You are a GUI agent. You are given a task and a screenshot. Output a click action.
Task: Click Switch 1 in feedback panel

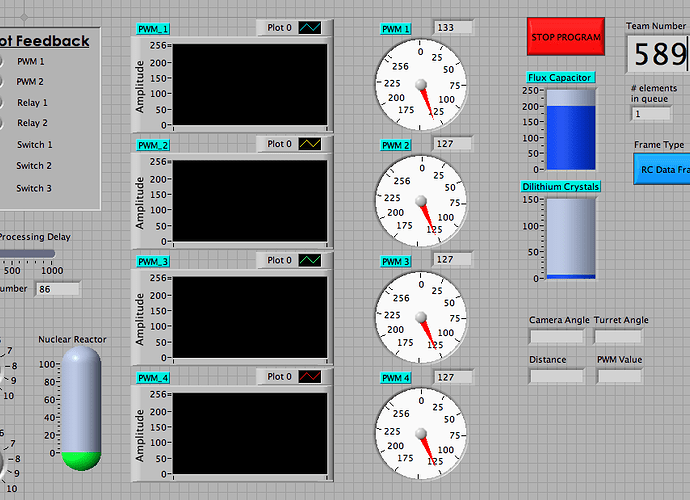(35, 144)
